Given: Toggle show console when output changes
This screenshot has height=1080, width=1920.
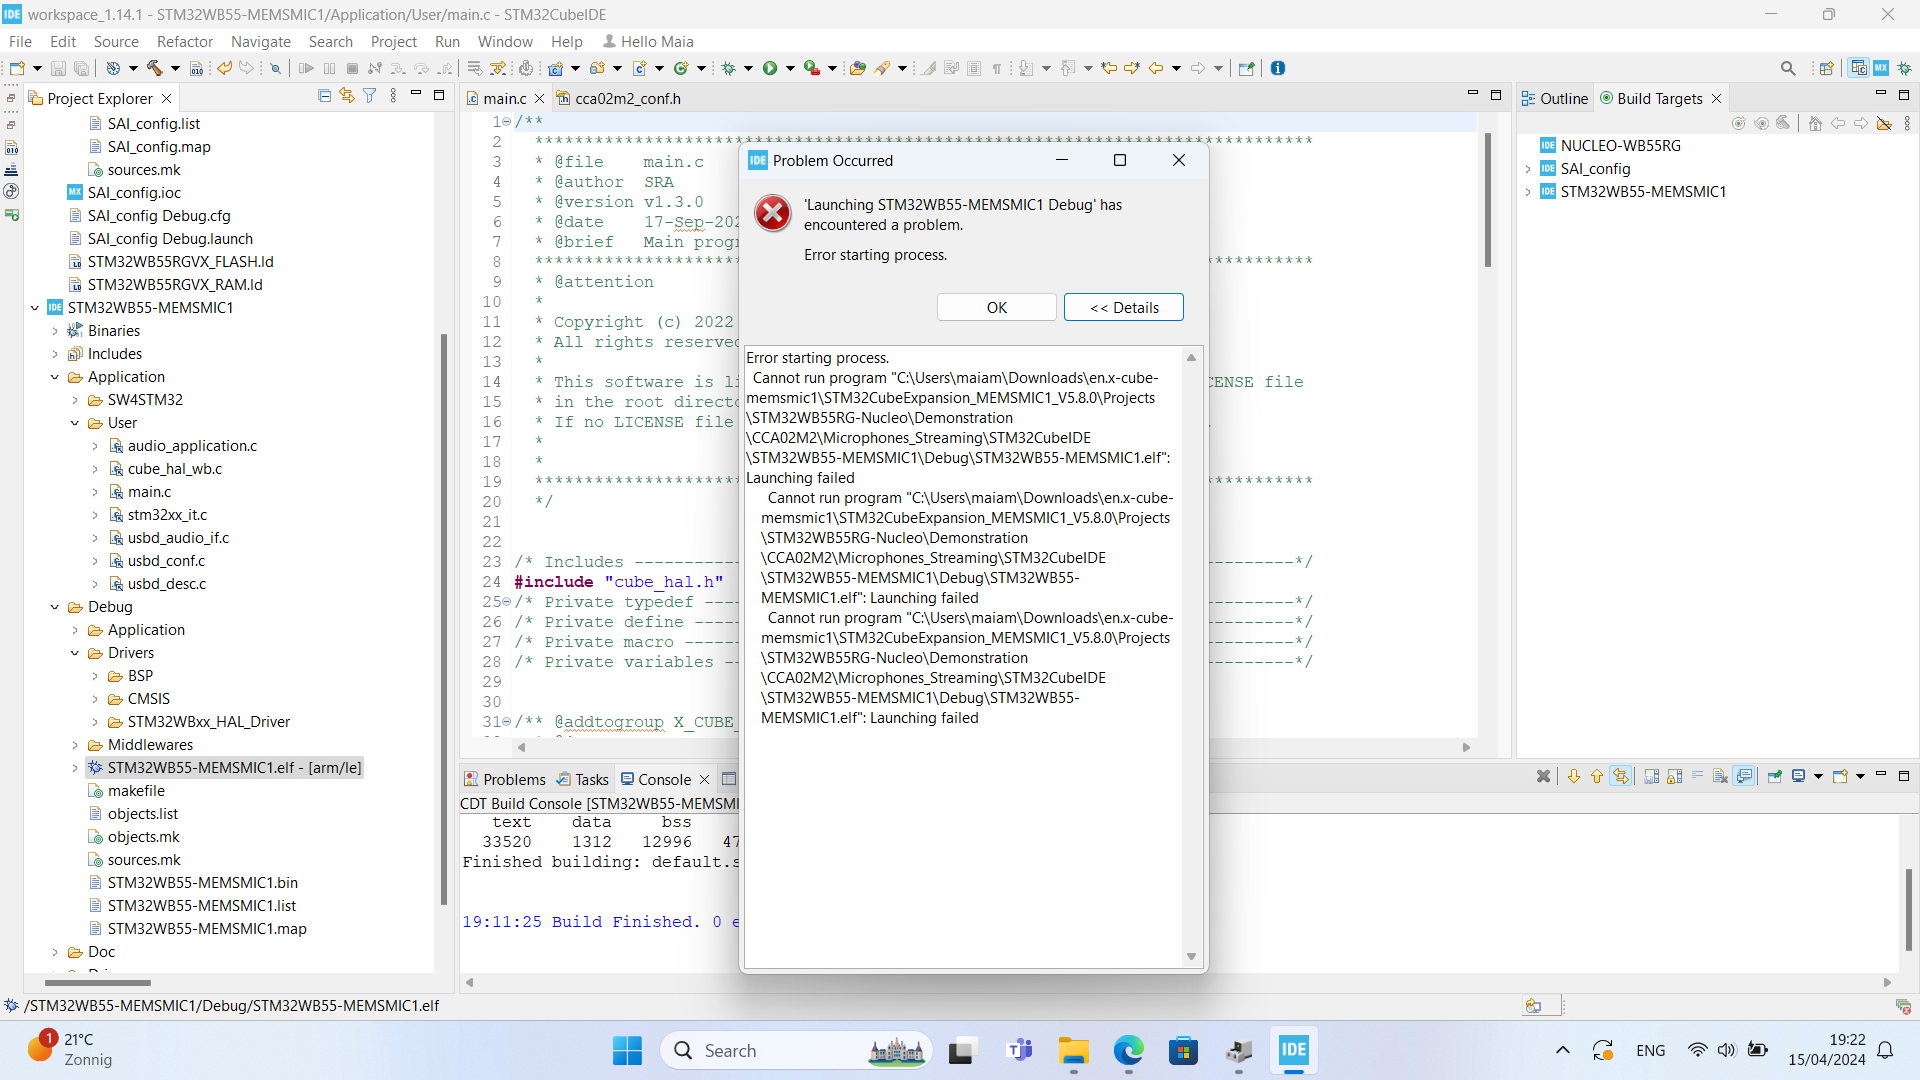Looking at the screenshot, I should coord(1744,777).
